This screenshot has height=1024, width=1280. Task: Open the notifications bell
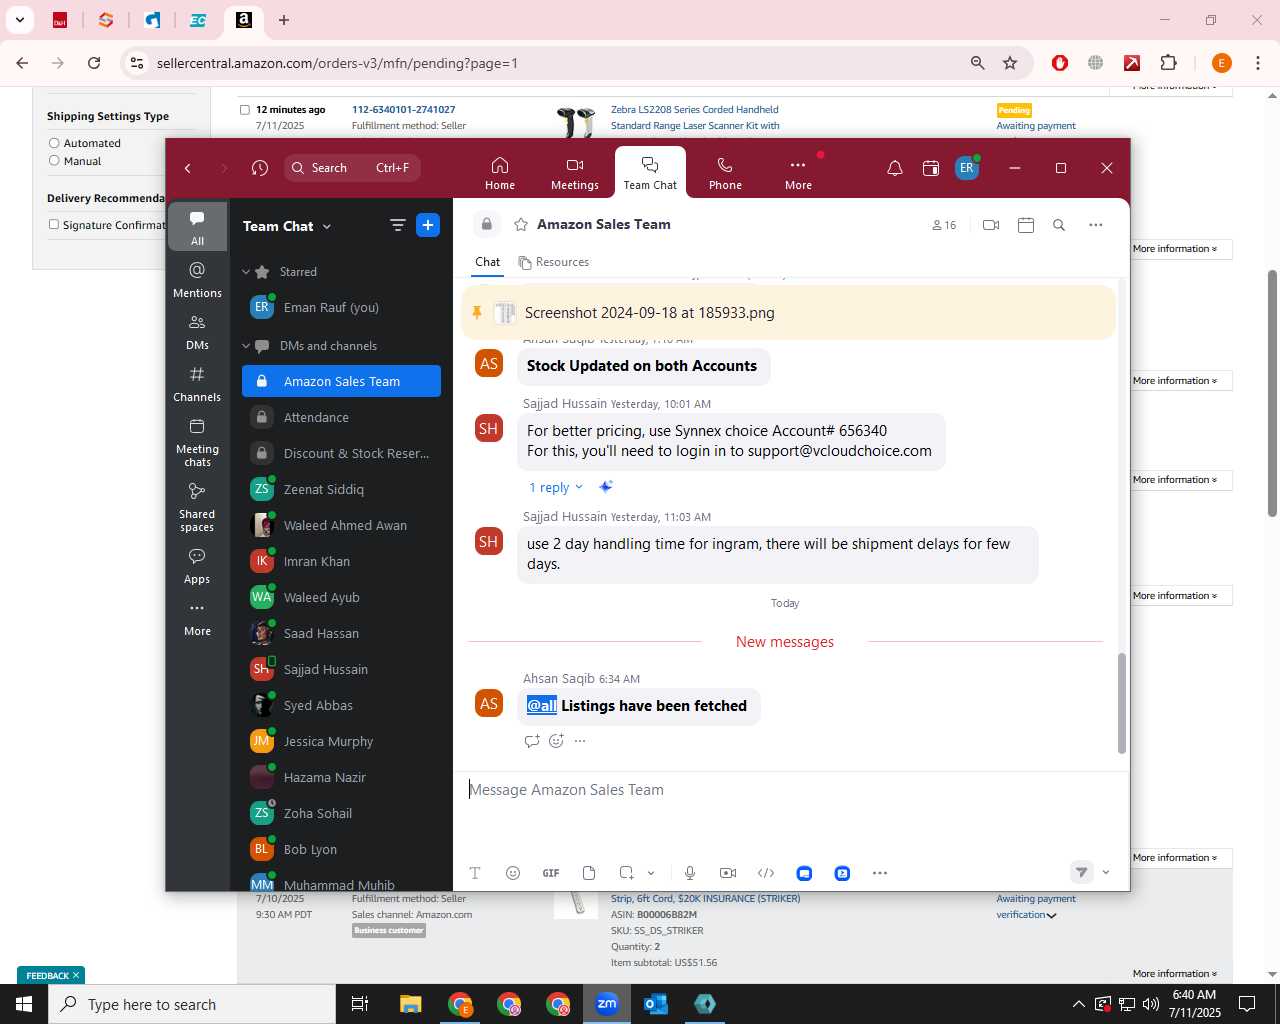[895, 168]
